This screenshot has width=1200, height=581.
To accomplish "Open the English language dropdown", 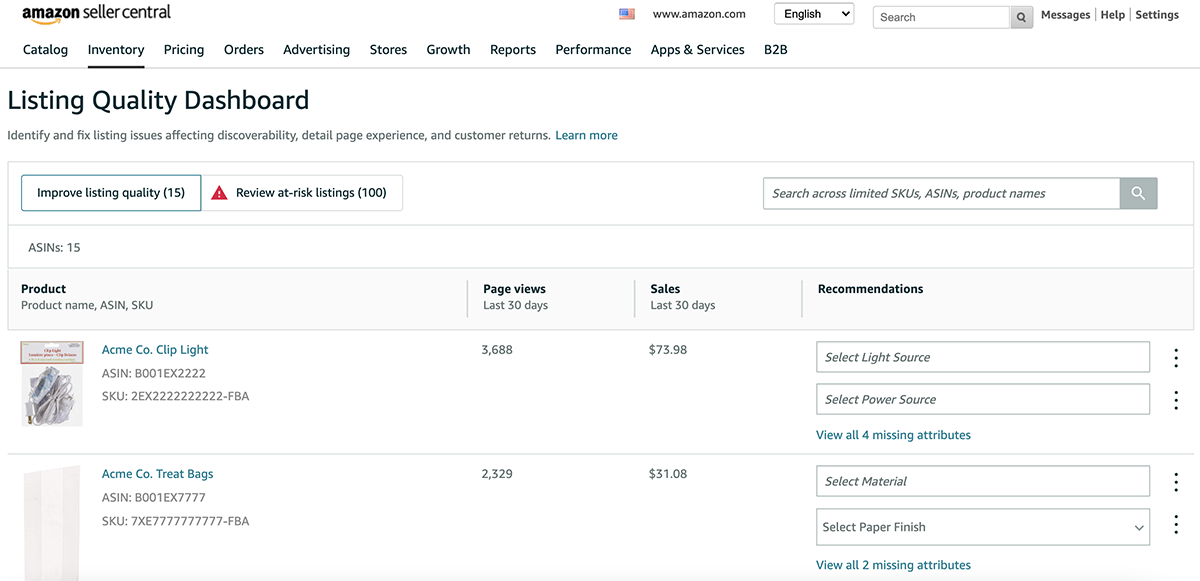I will 814,14.
